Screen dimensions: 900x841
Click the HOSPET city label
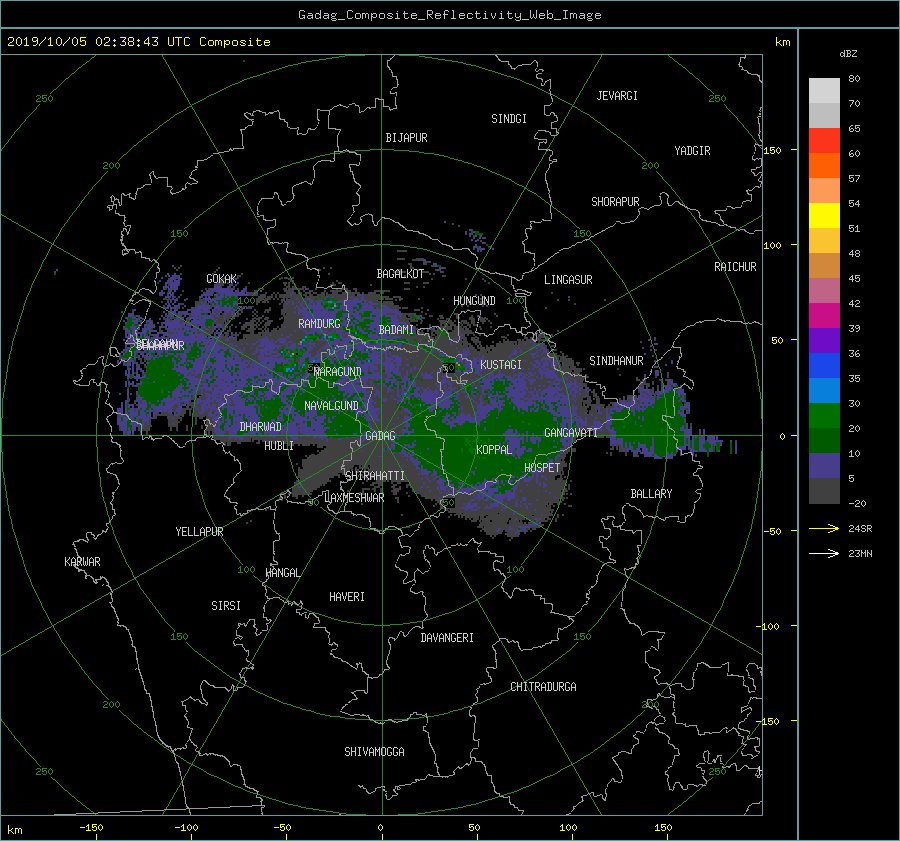542,468
